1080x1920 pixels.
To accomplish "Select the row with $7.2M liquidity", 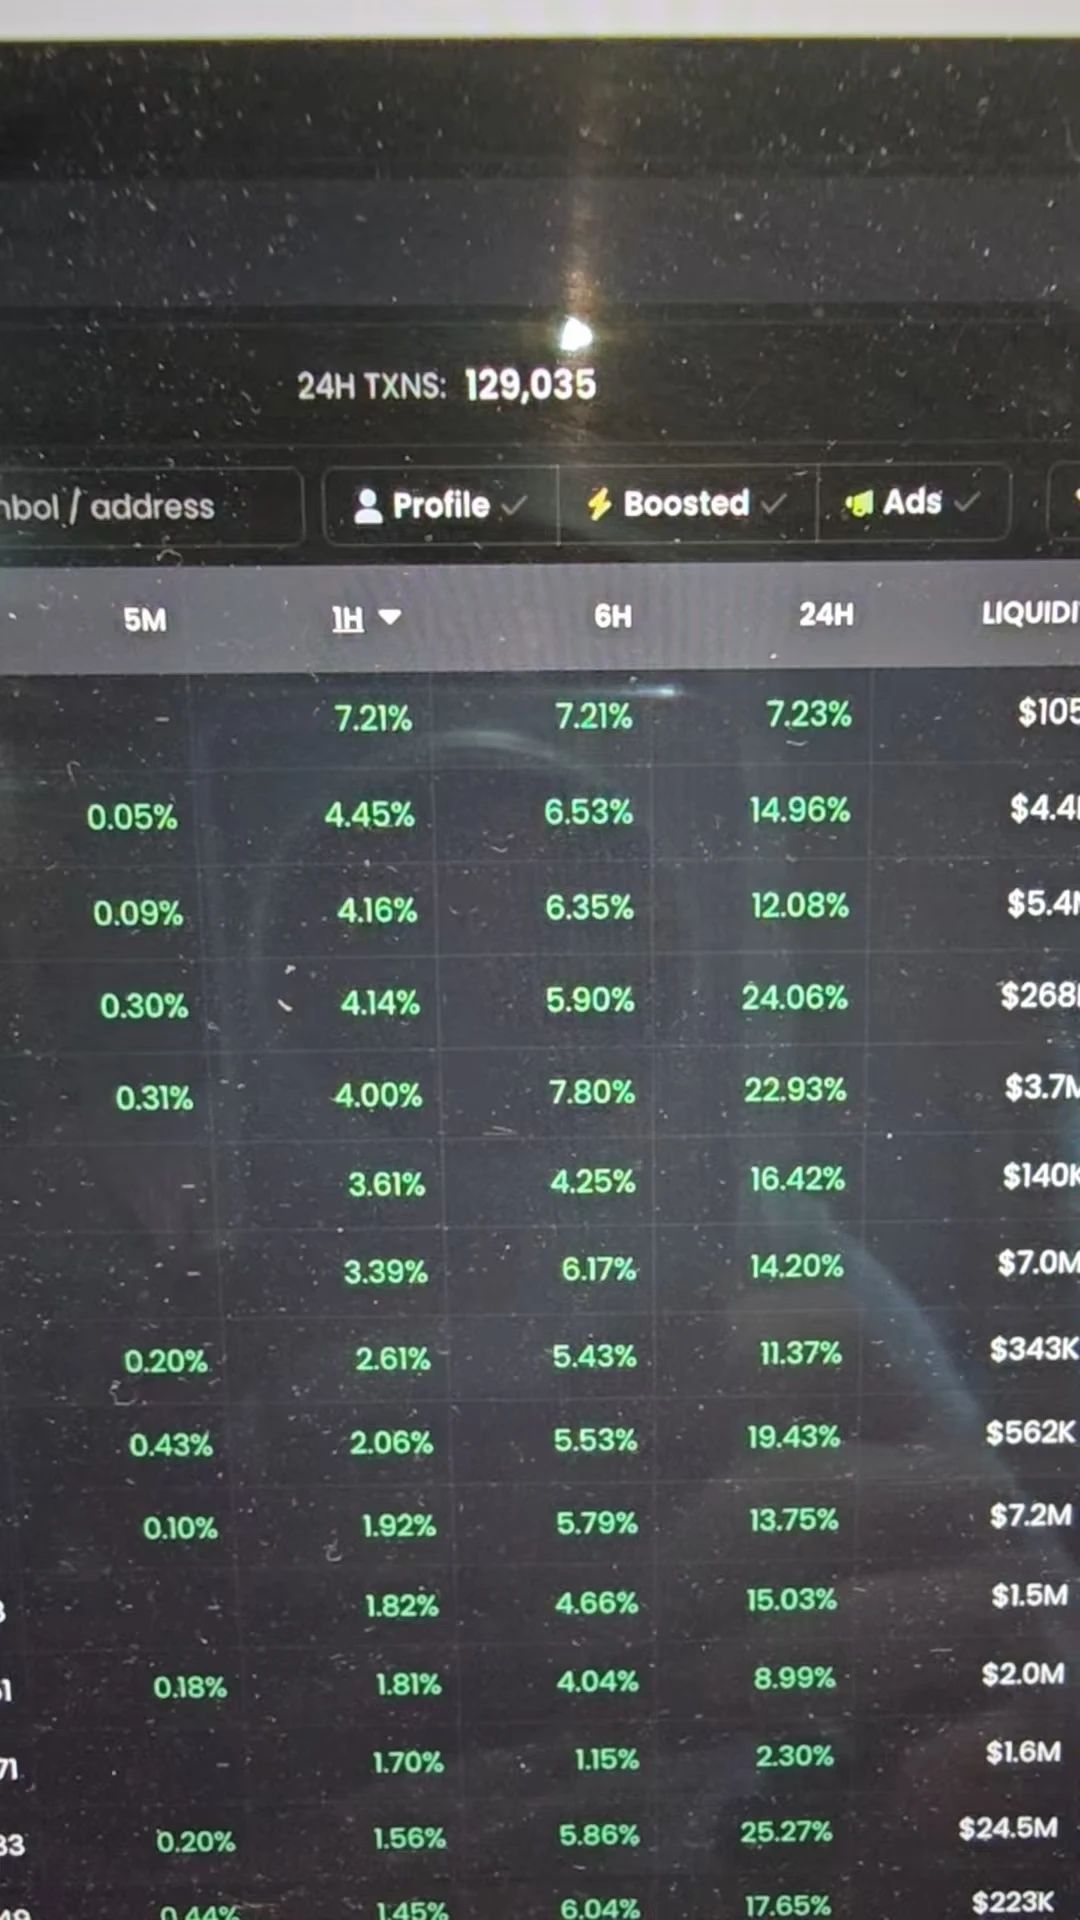I will coord(540,1522).
